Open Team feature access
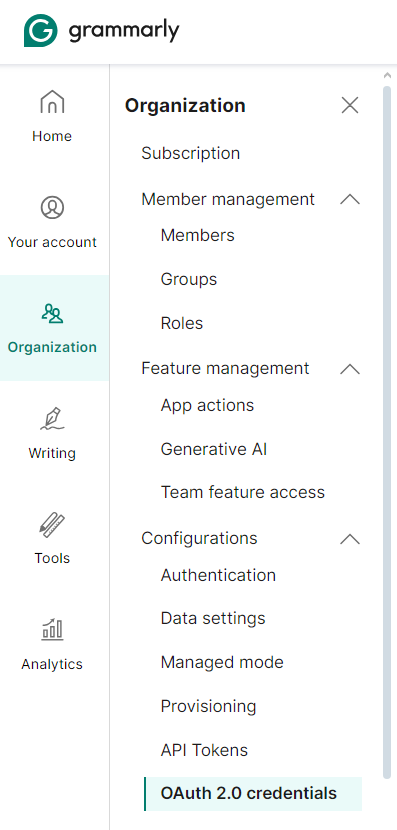 (243, 492)
